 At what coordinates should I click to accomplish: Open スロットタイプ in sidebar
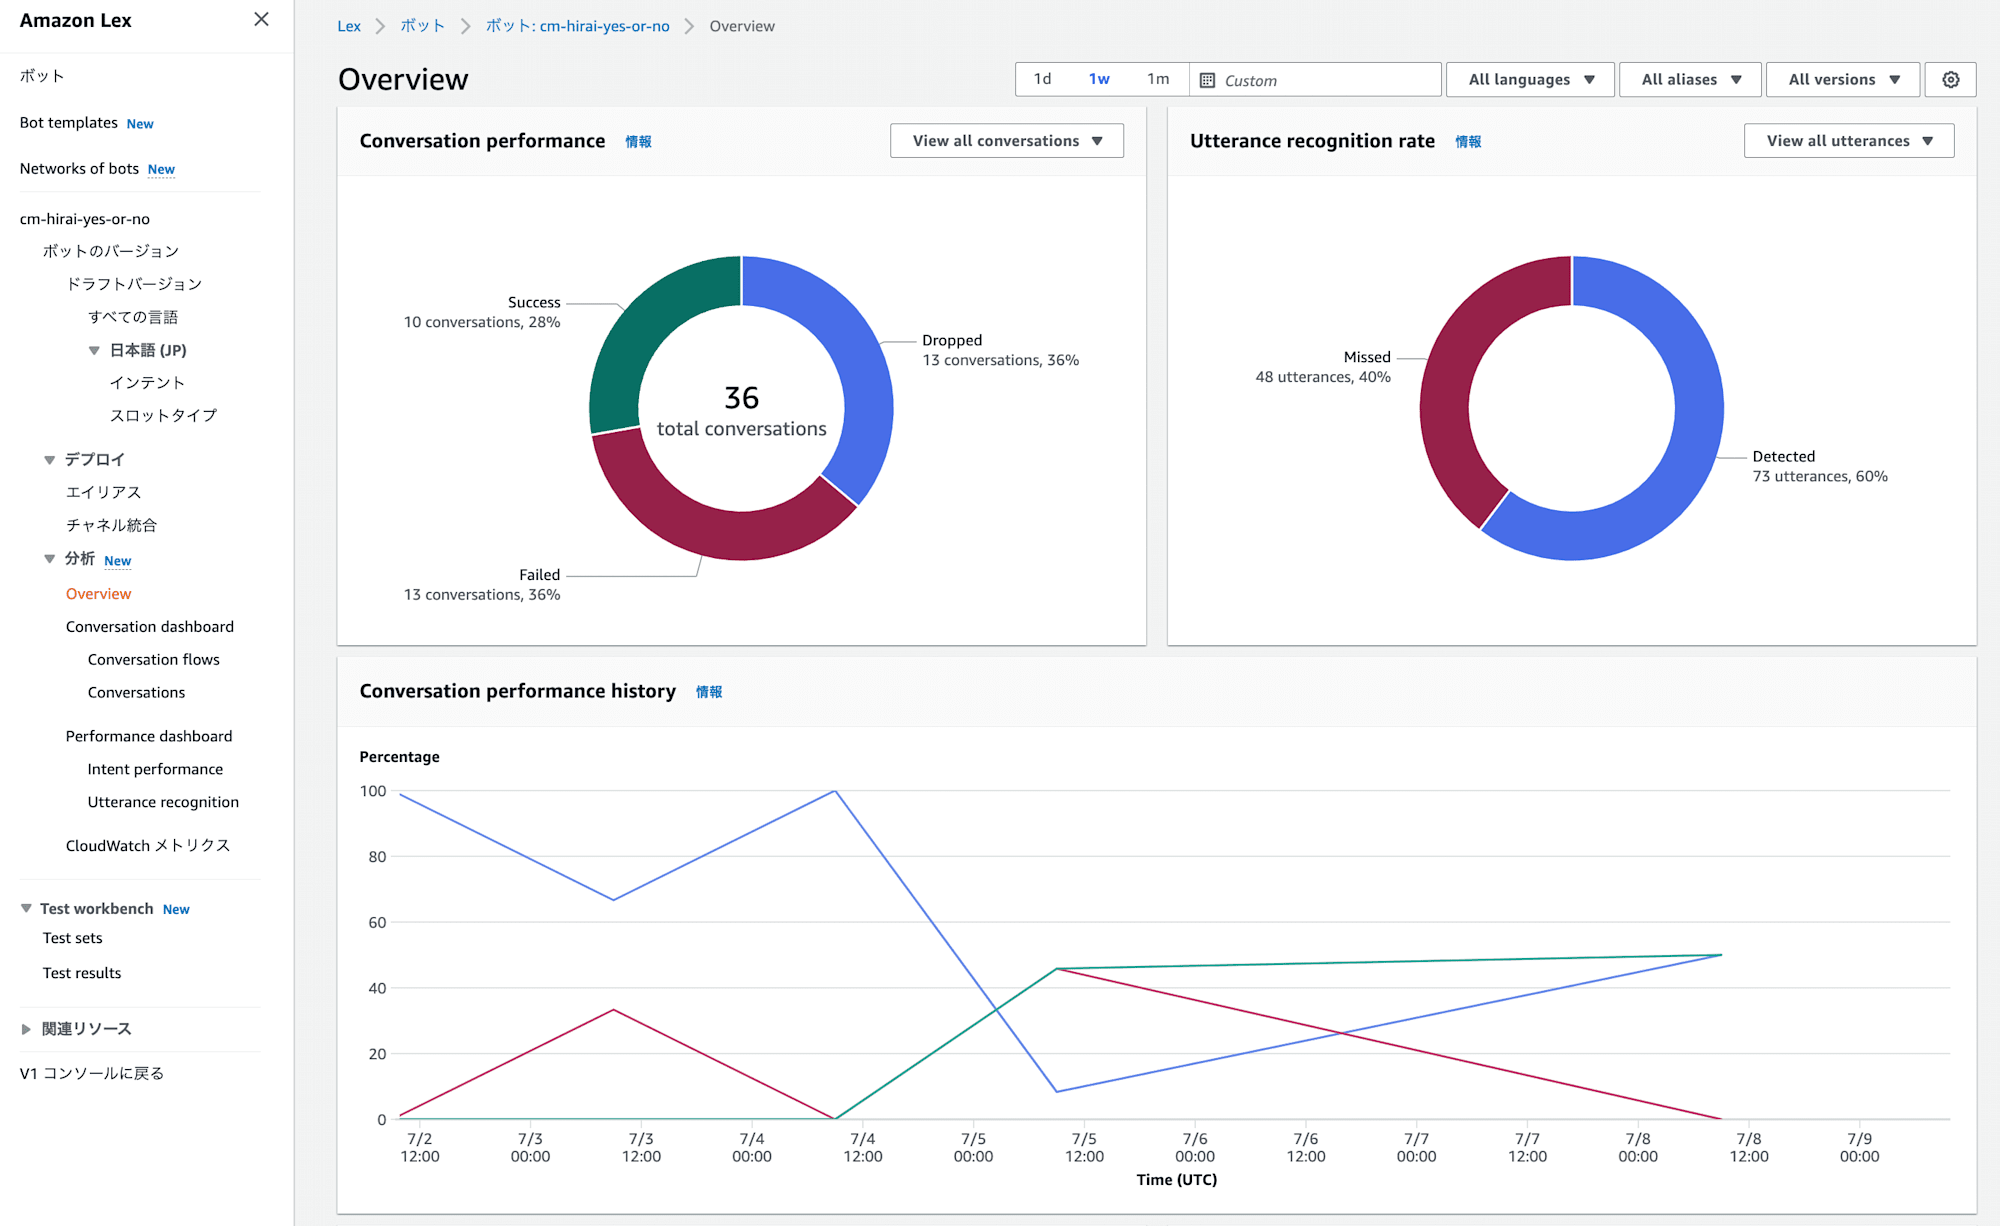pyautogui.click(x=163, y=416)
